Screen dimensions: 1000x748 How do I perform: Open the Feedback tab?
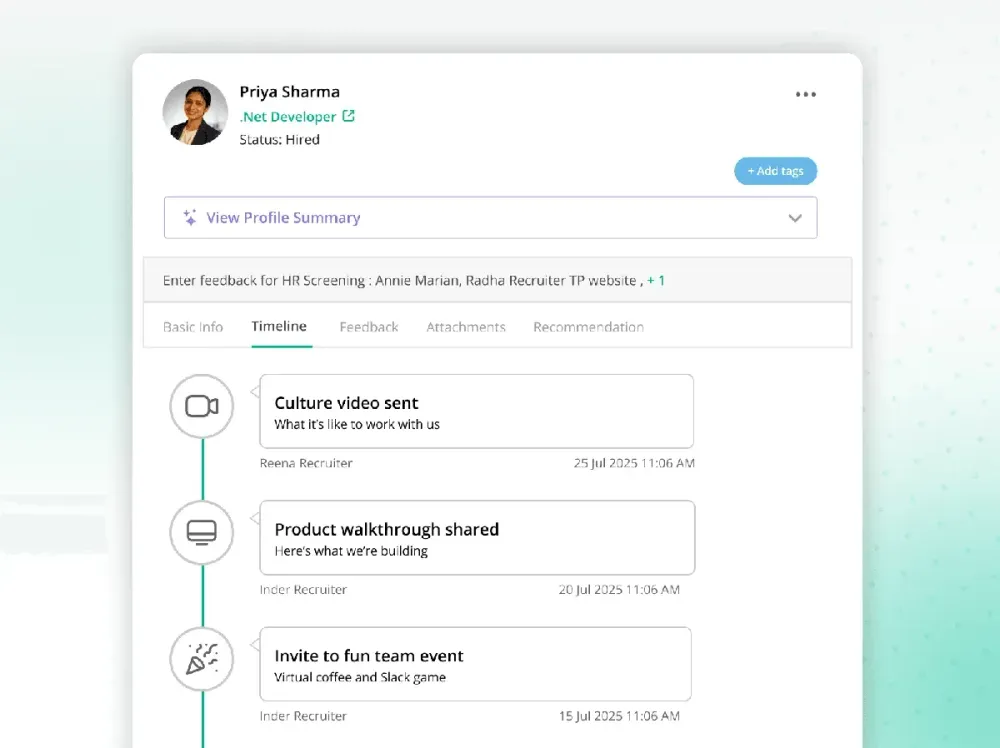pyautogui.click(x=369, y=327)
